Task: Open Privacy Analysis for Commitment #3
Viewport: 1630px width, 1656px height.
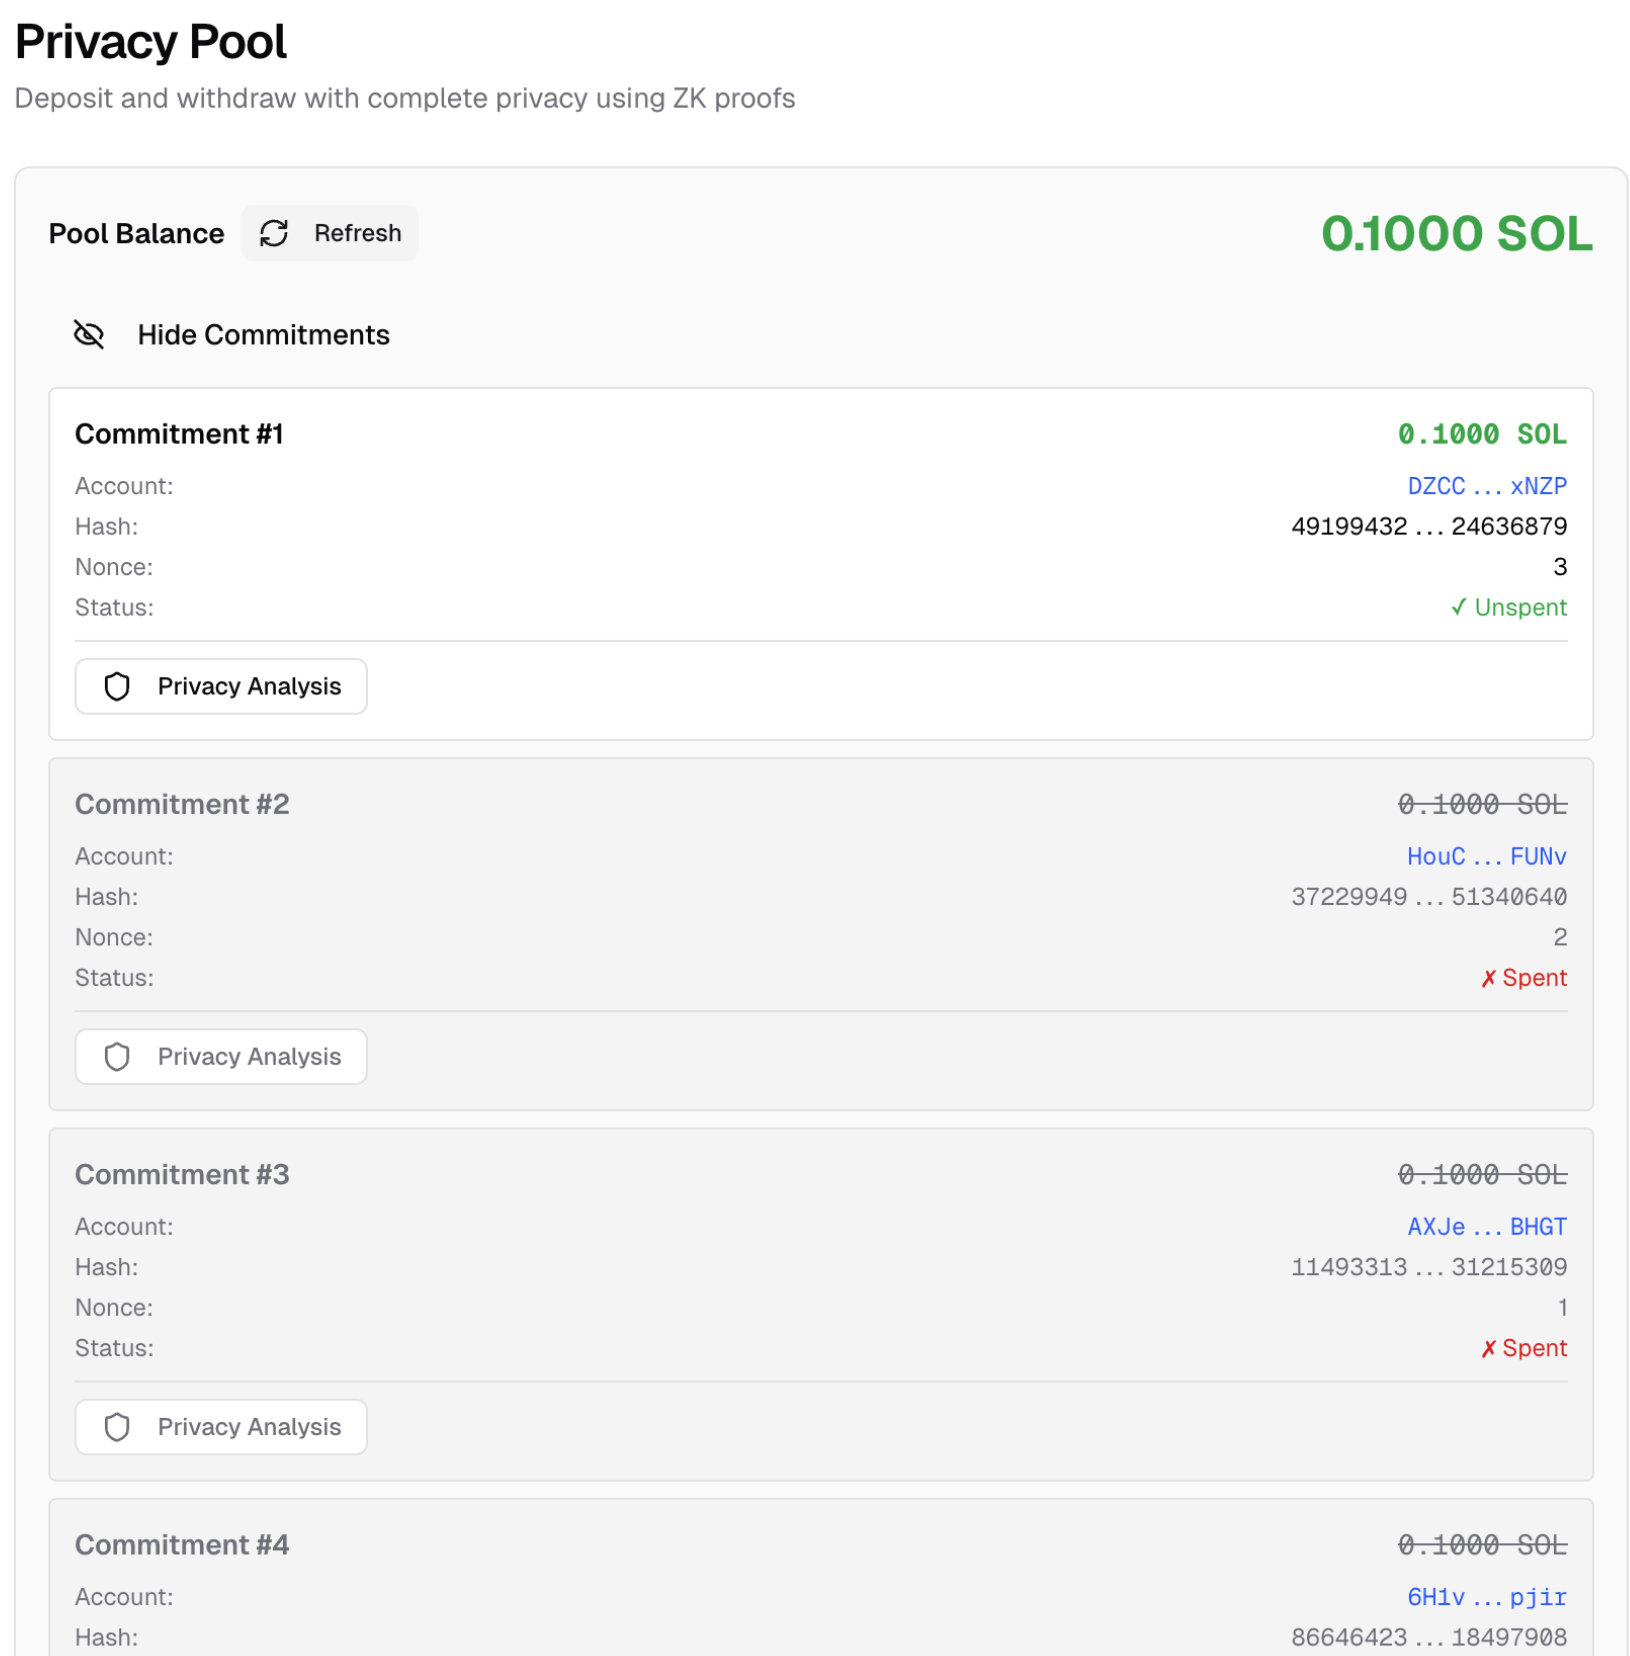Action: click(x=248, y=1426)
